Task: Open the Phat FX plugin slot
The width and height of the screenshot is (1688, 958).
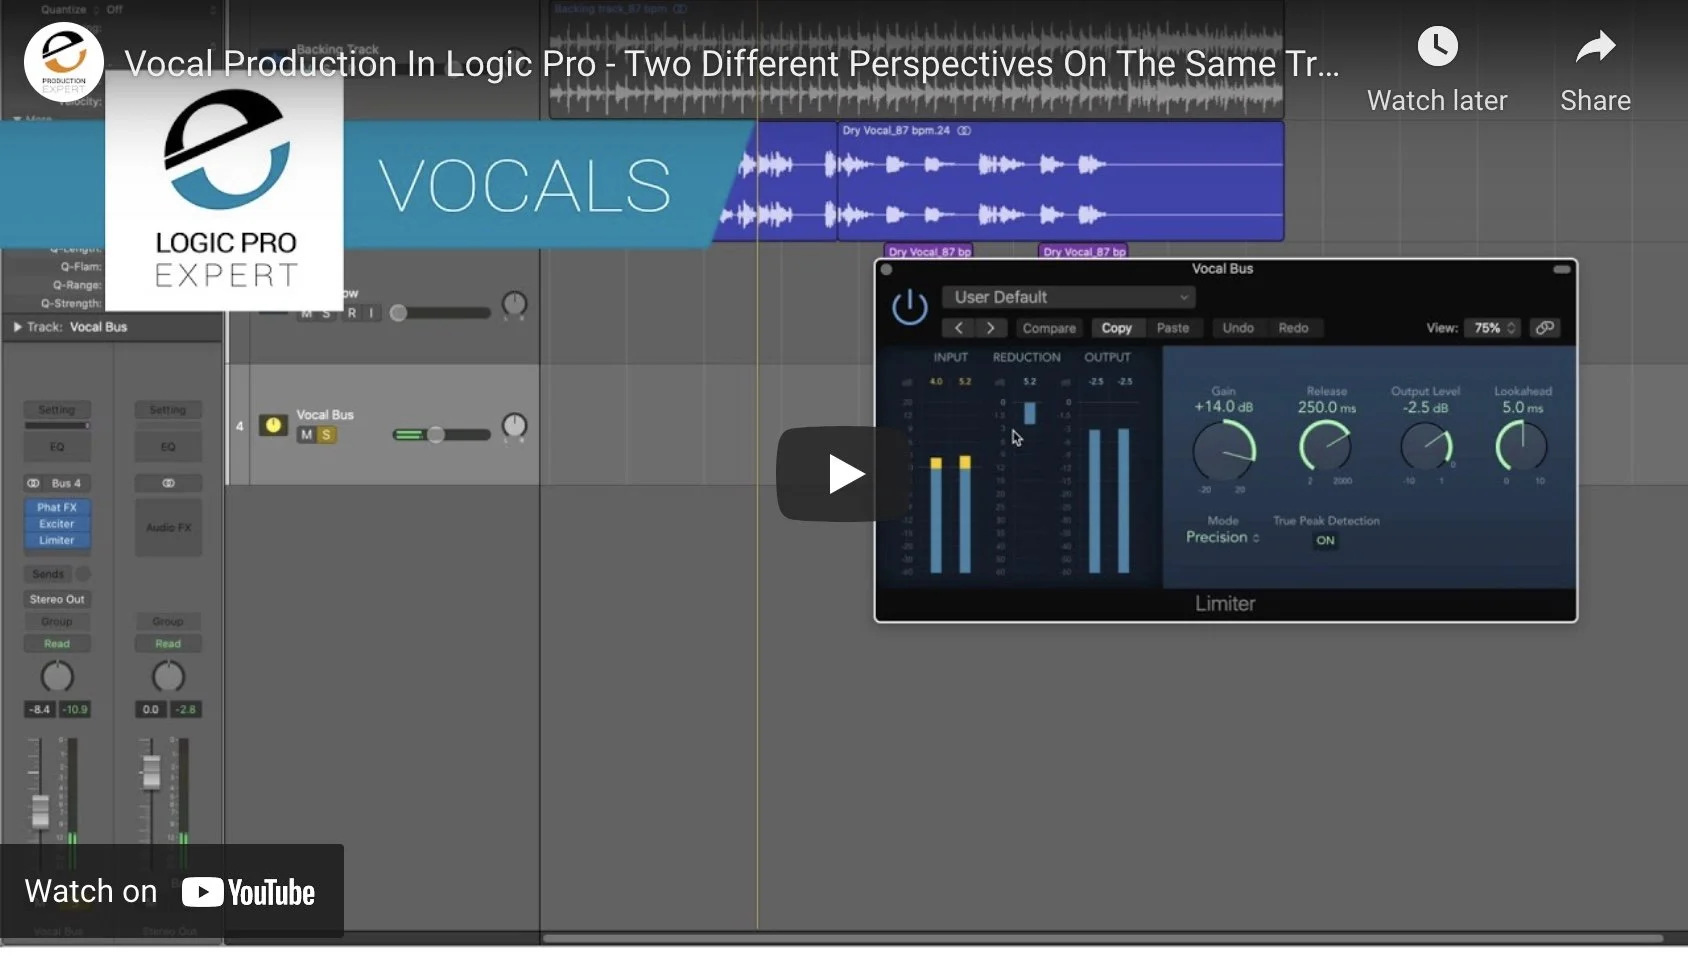Action: pos(57,507)
